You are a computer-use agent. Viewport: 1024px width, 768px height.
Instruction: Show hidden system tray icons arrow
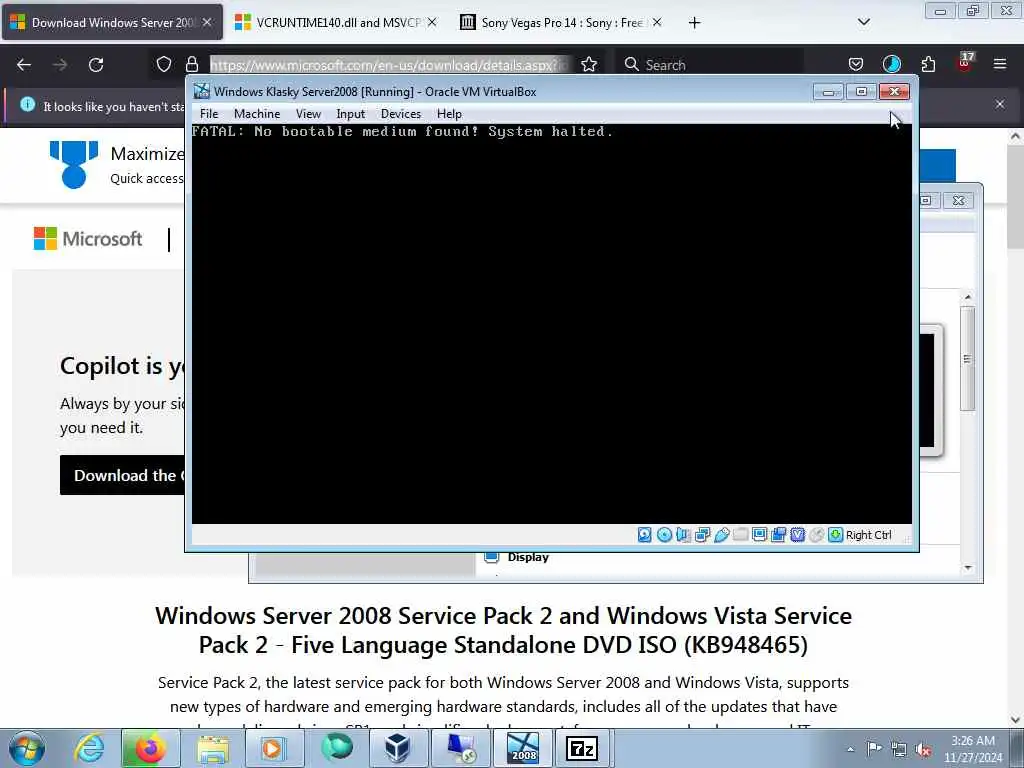point(850,749)
